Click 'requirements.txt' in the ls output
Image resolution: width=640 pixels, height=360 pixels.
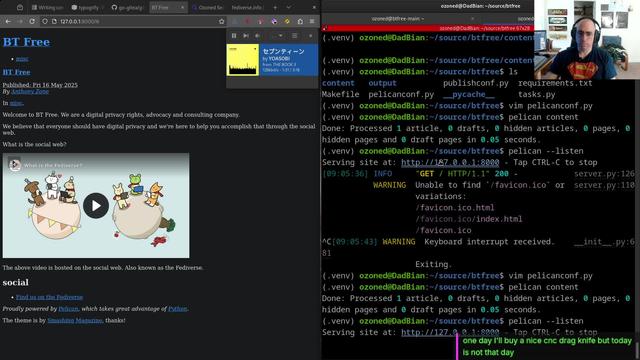(555, 83)
